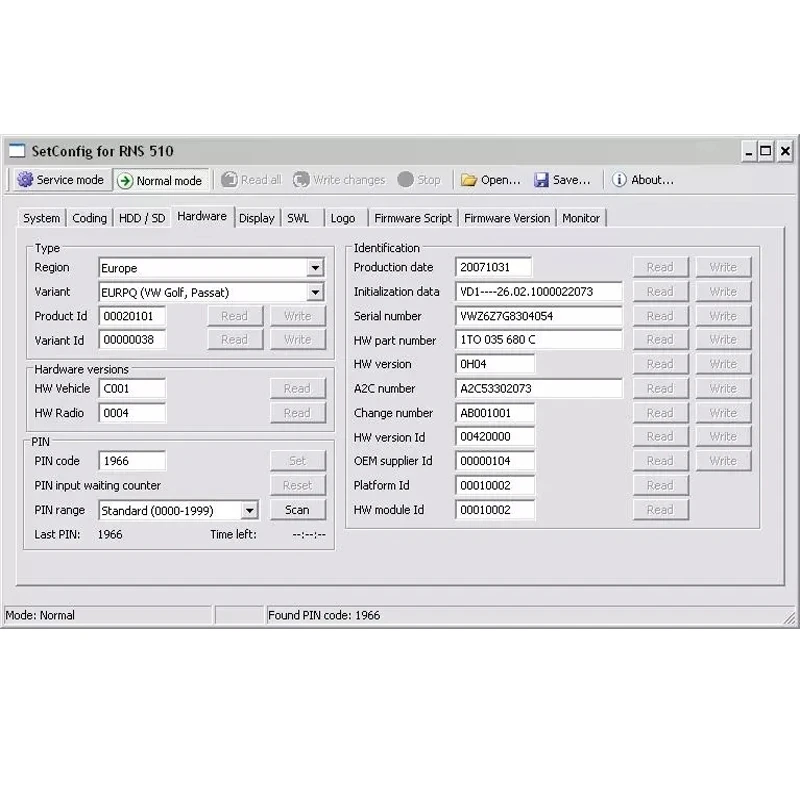This screenshot has height=800, width=800.
Task: Click the SetConfig window title icon
Action: point(17,151)
